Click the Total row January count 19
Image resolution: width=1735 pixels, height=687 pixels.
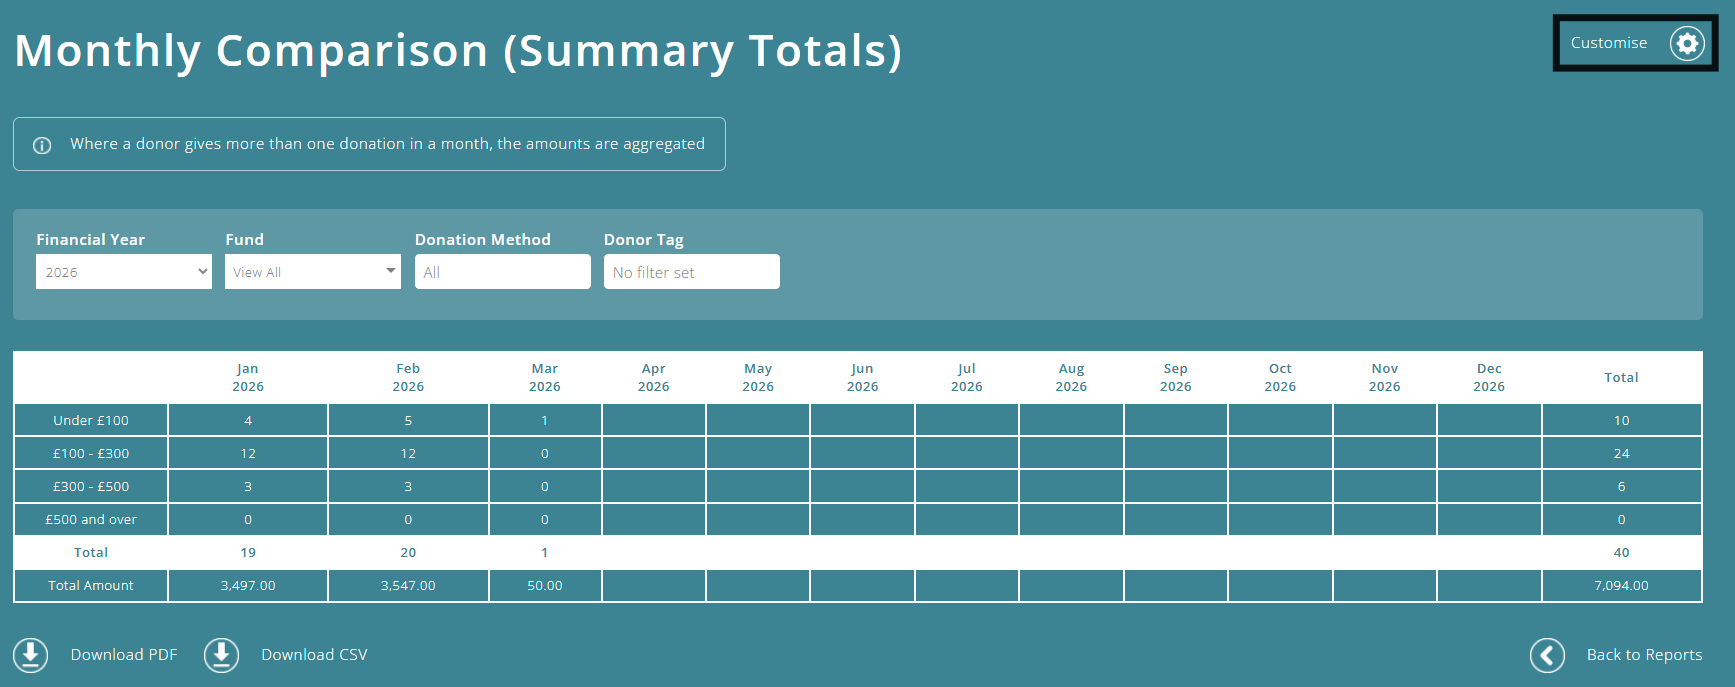point(248,553)
